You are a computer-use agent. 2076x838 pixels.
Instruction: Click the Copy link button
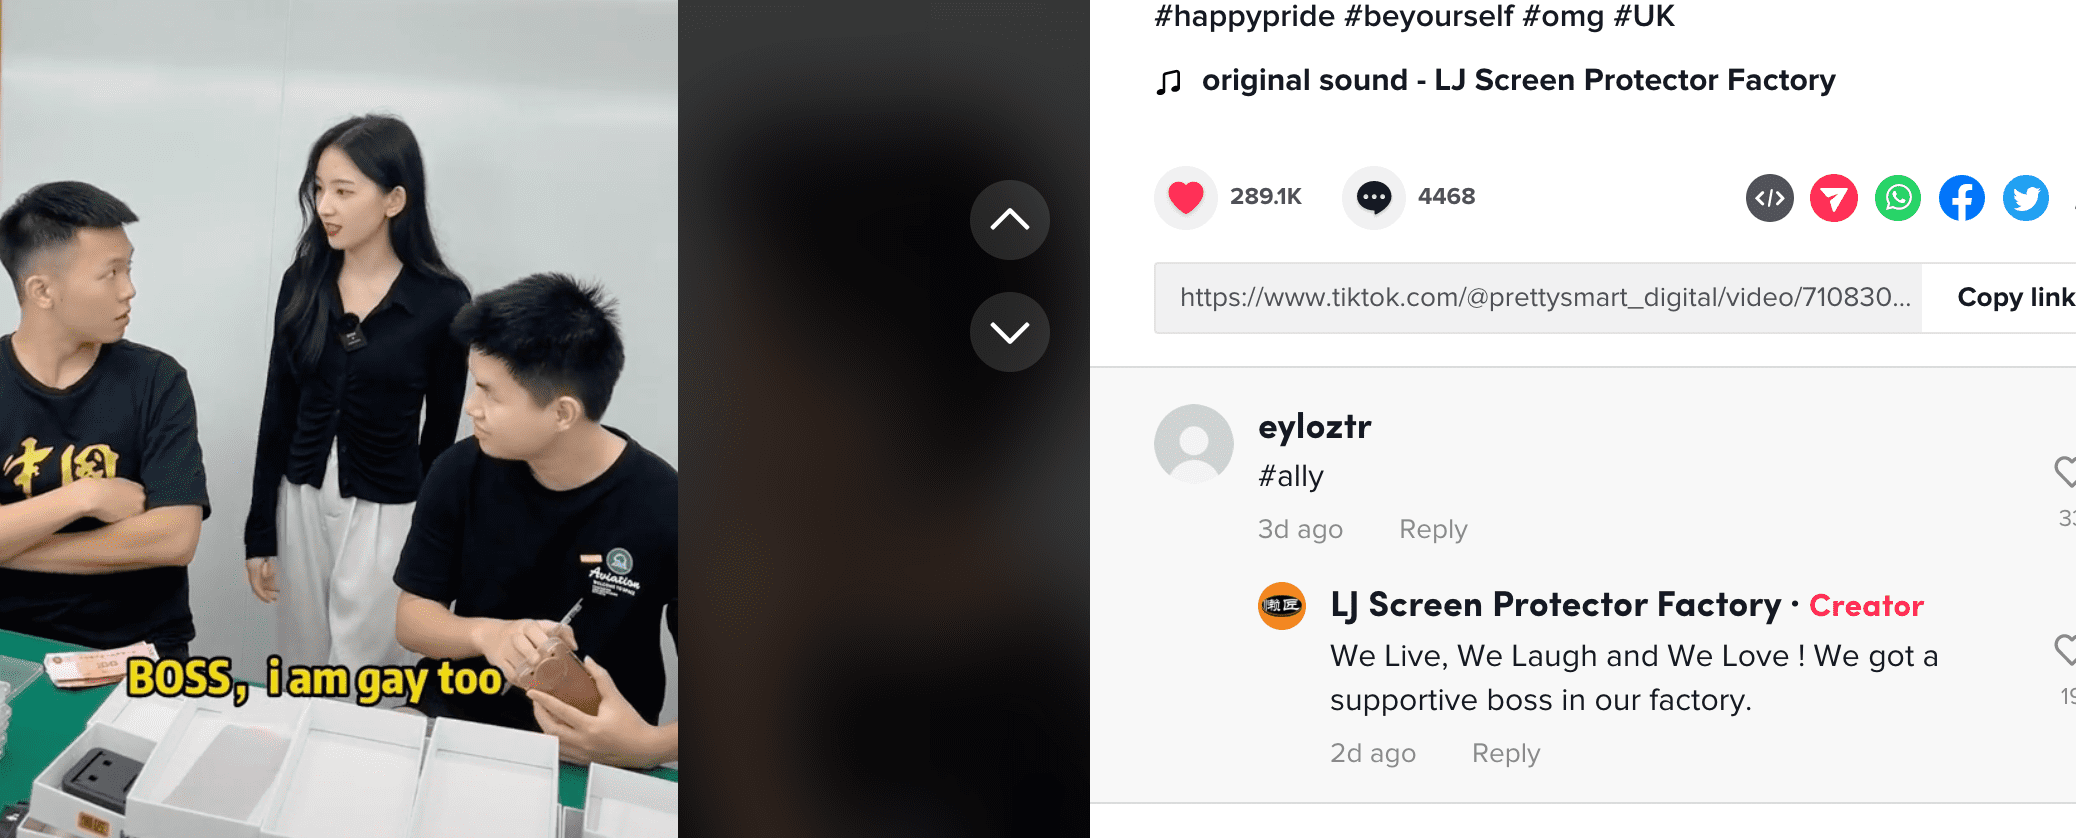pyautogui.click(x=2014, y=297)
